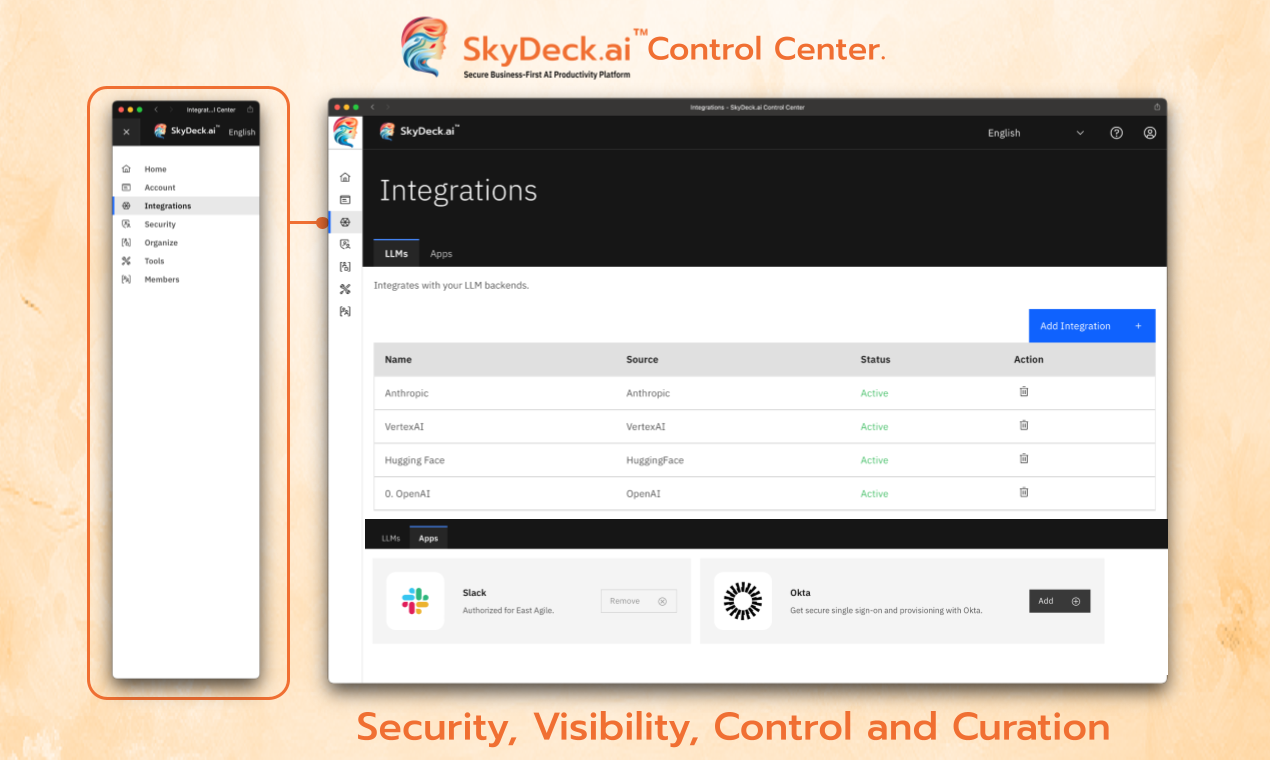Click the Slack logo on the Slack card
The height and width of the screenshot is (760, 1270).
click(415, 601)
